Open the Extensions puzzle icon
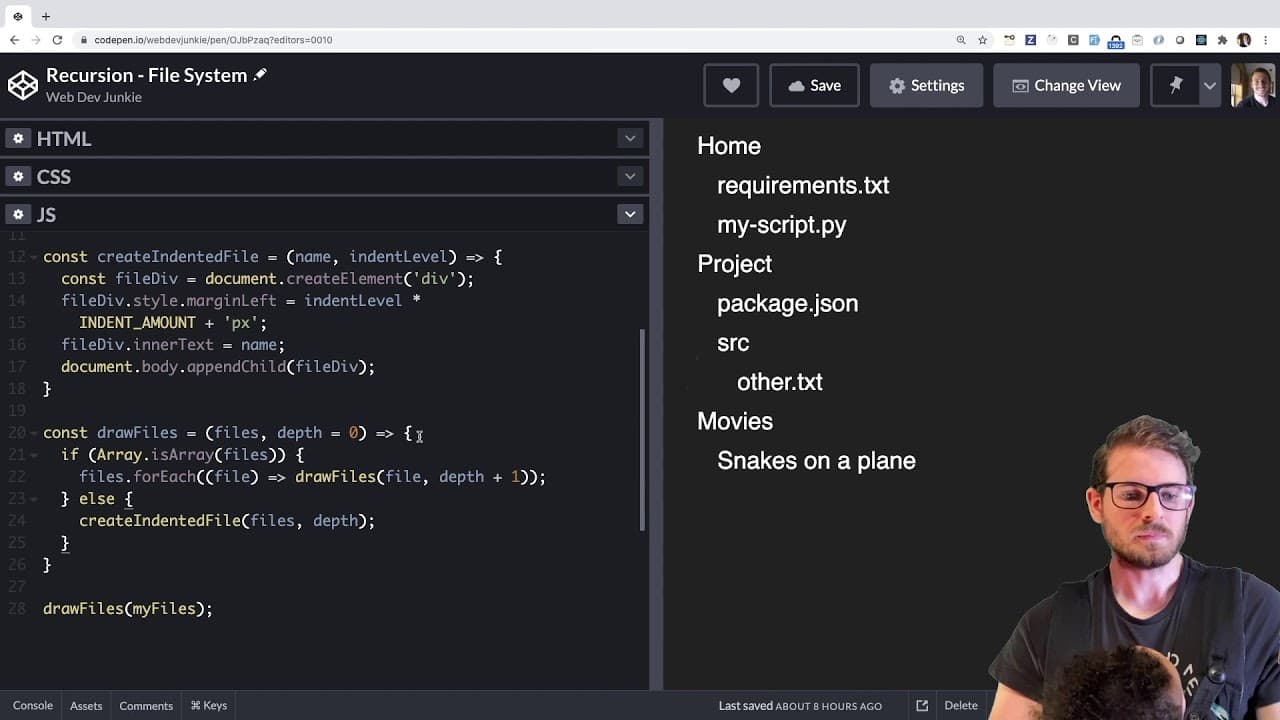Screen dimensions: 1280x720 click(1222, 40)
